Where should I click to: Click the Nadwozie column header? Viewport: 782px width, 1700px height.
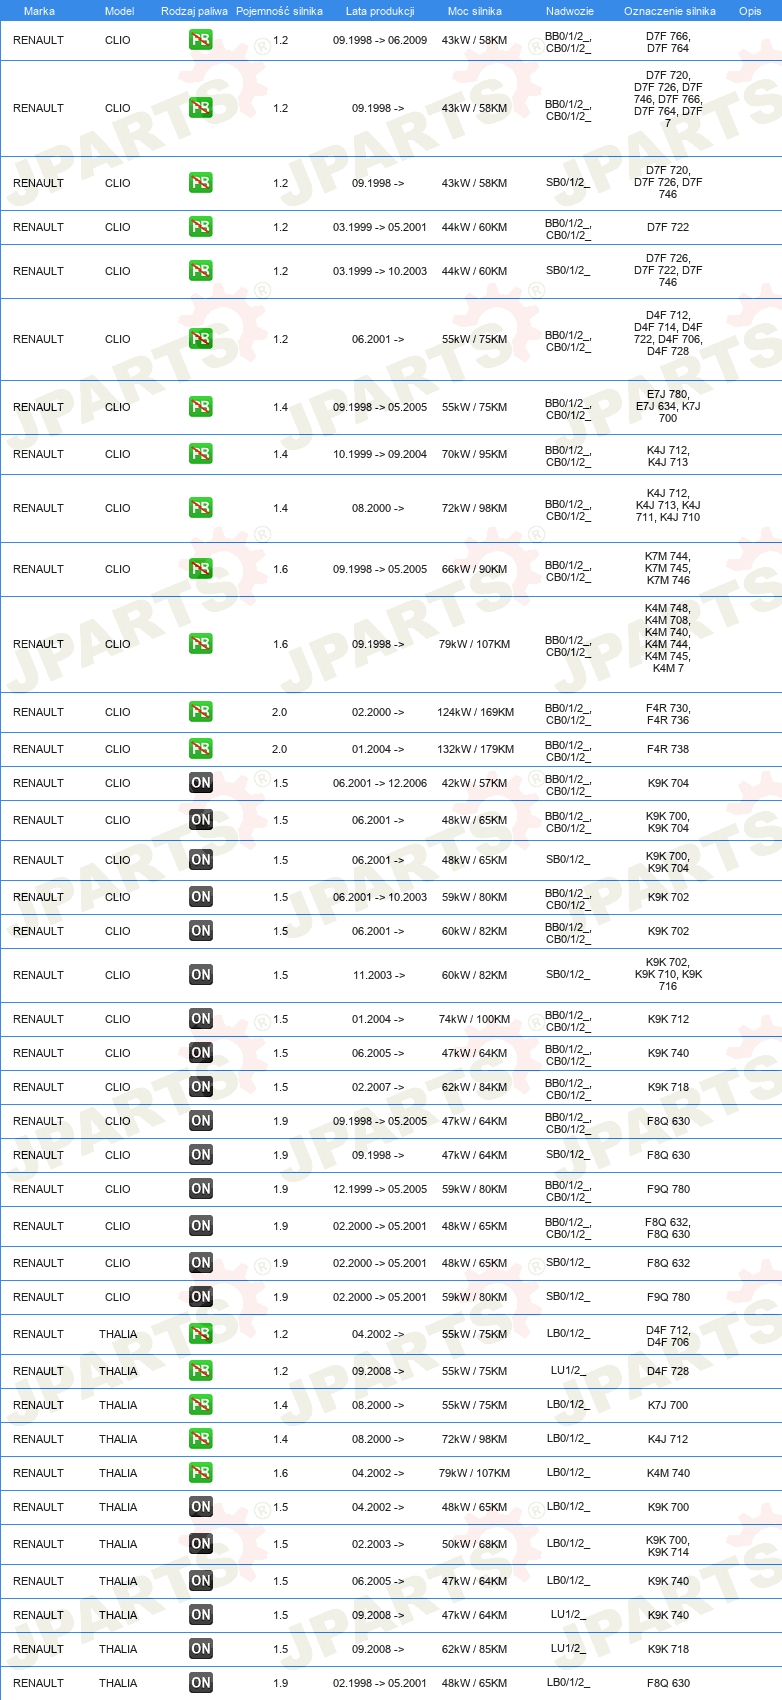[x=569, y=11]
